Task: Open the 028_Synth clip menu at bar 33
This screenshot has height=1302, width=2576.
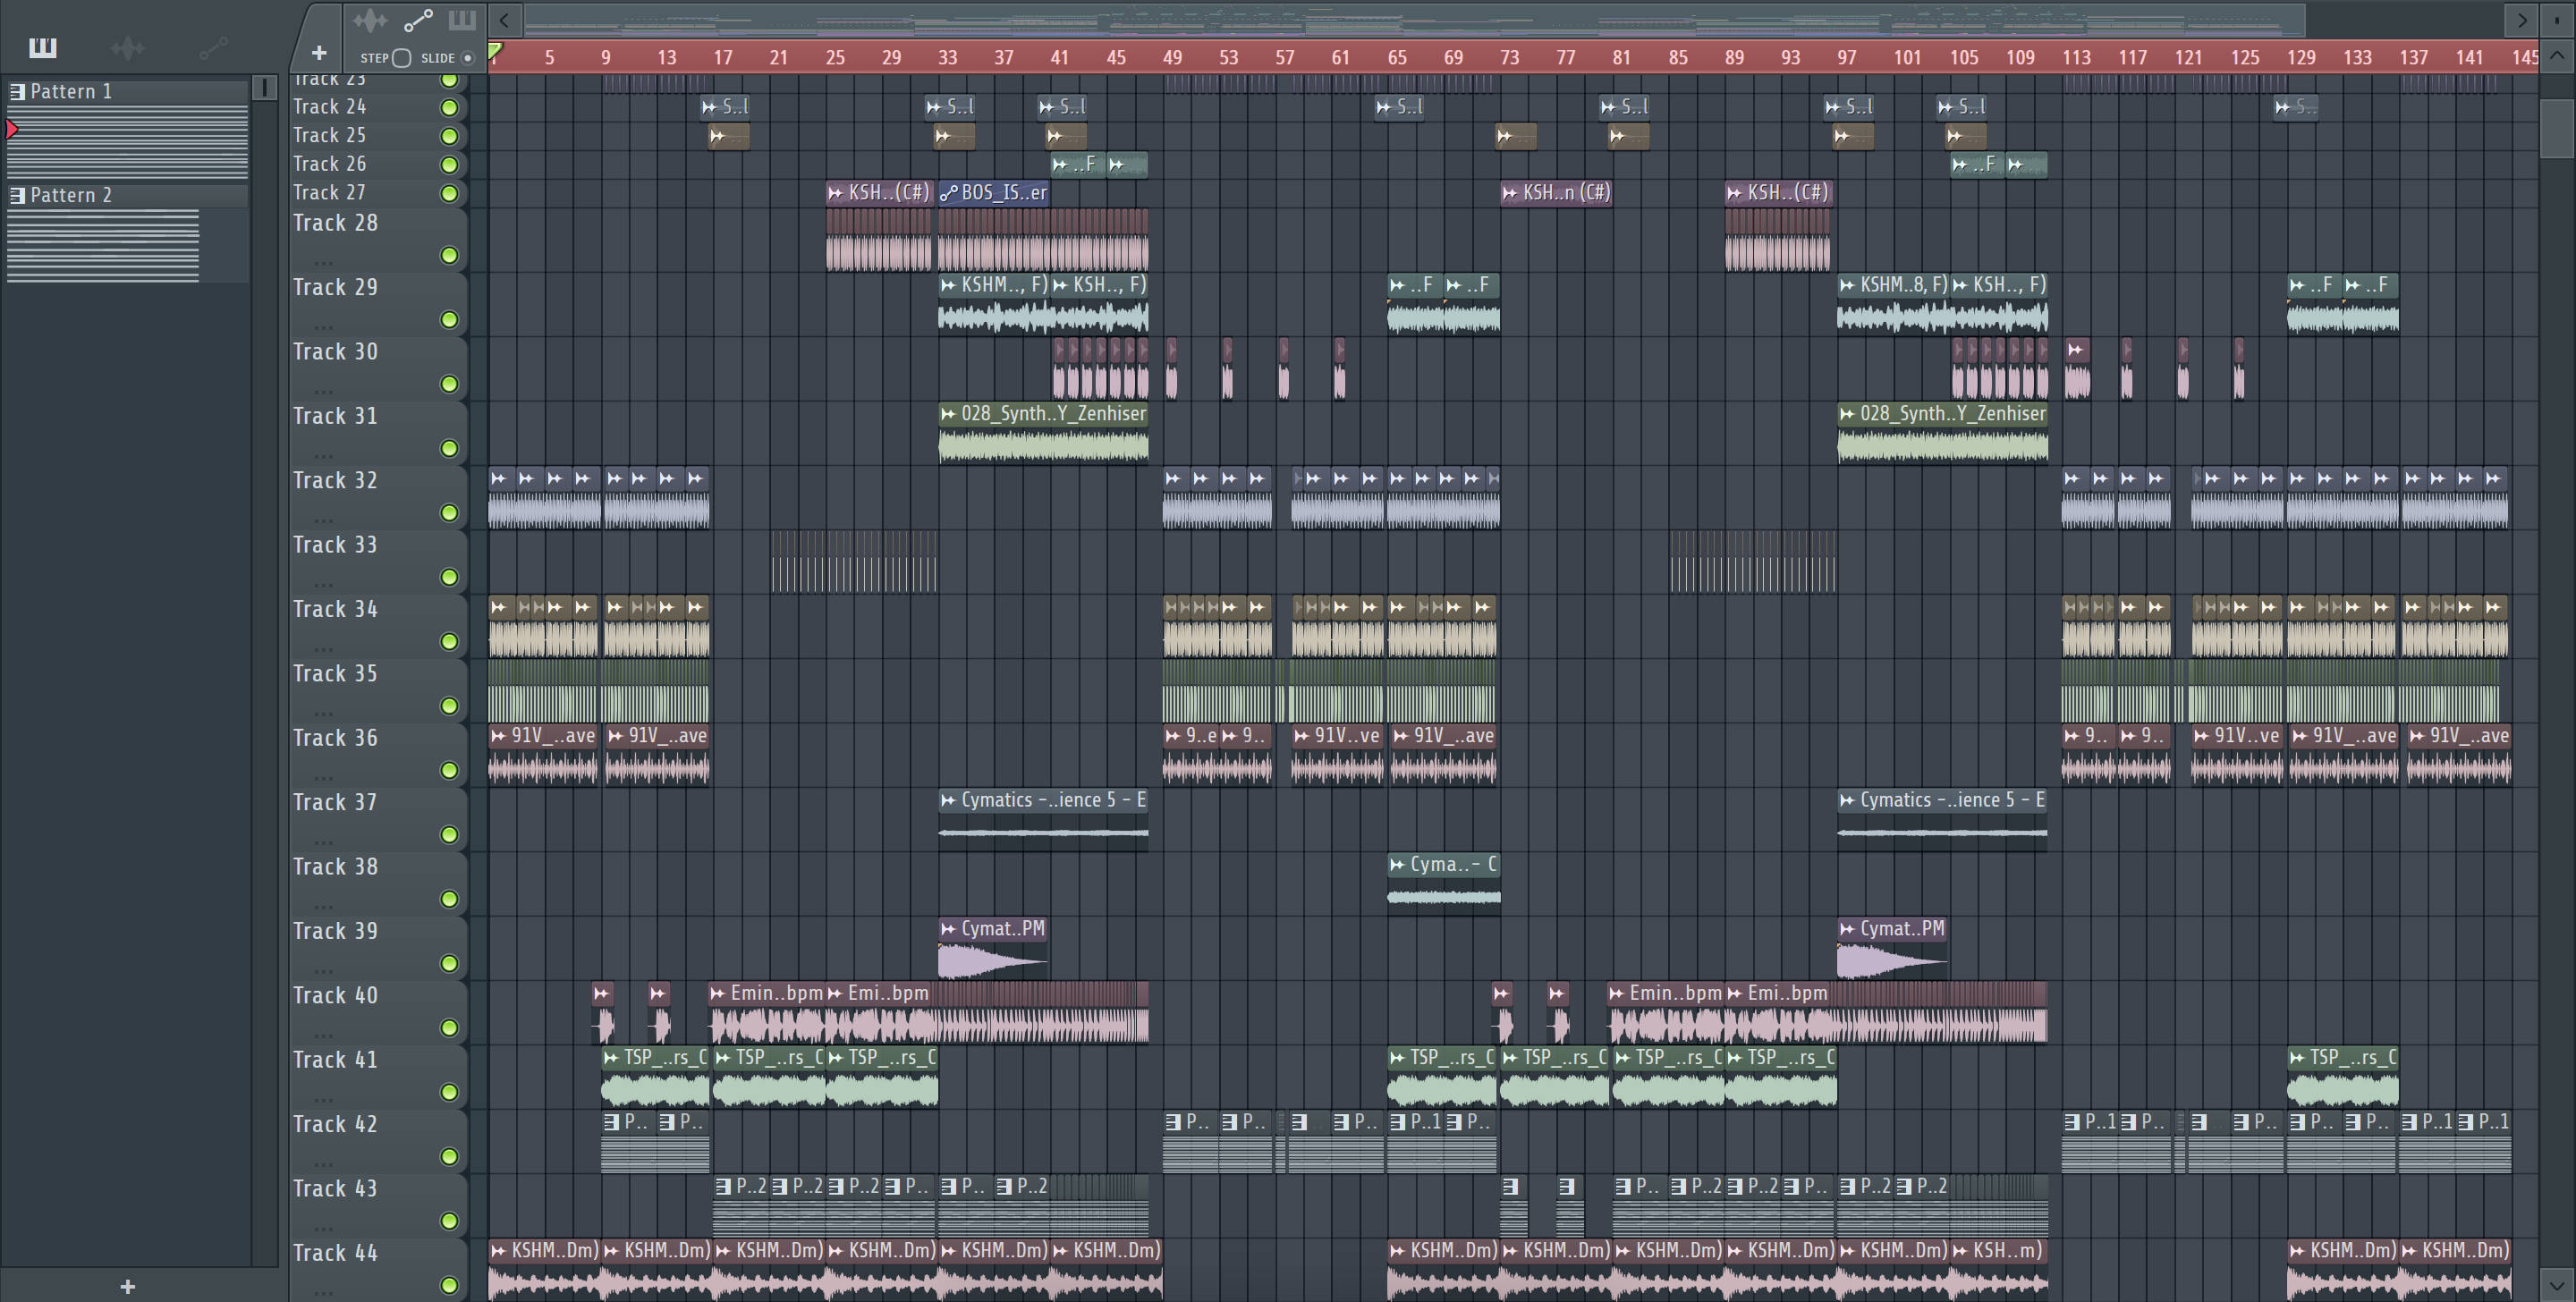Action: (948, 414)
